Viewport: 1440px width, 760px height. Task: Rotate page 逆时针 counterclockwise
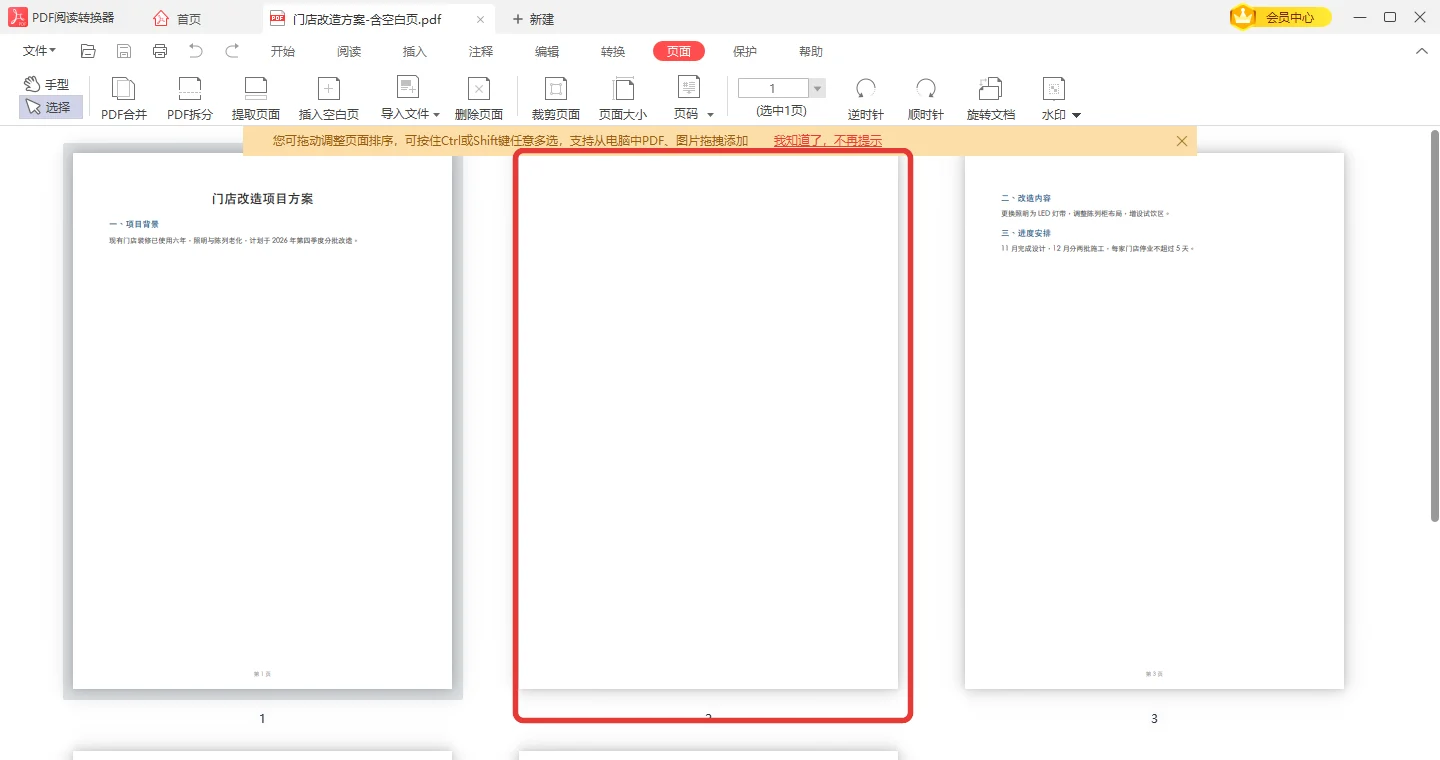click(866, 99)
